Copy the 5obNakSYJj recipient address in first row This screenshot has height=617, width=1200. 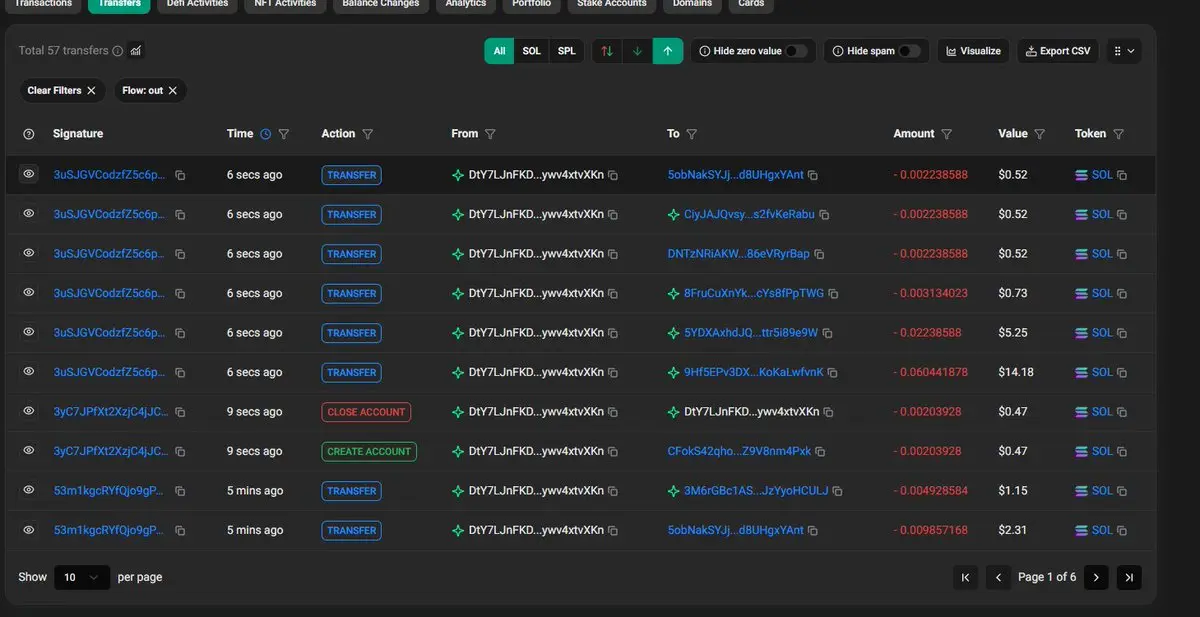click(x=813, y=175)
